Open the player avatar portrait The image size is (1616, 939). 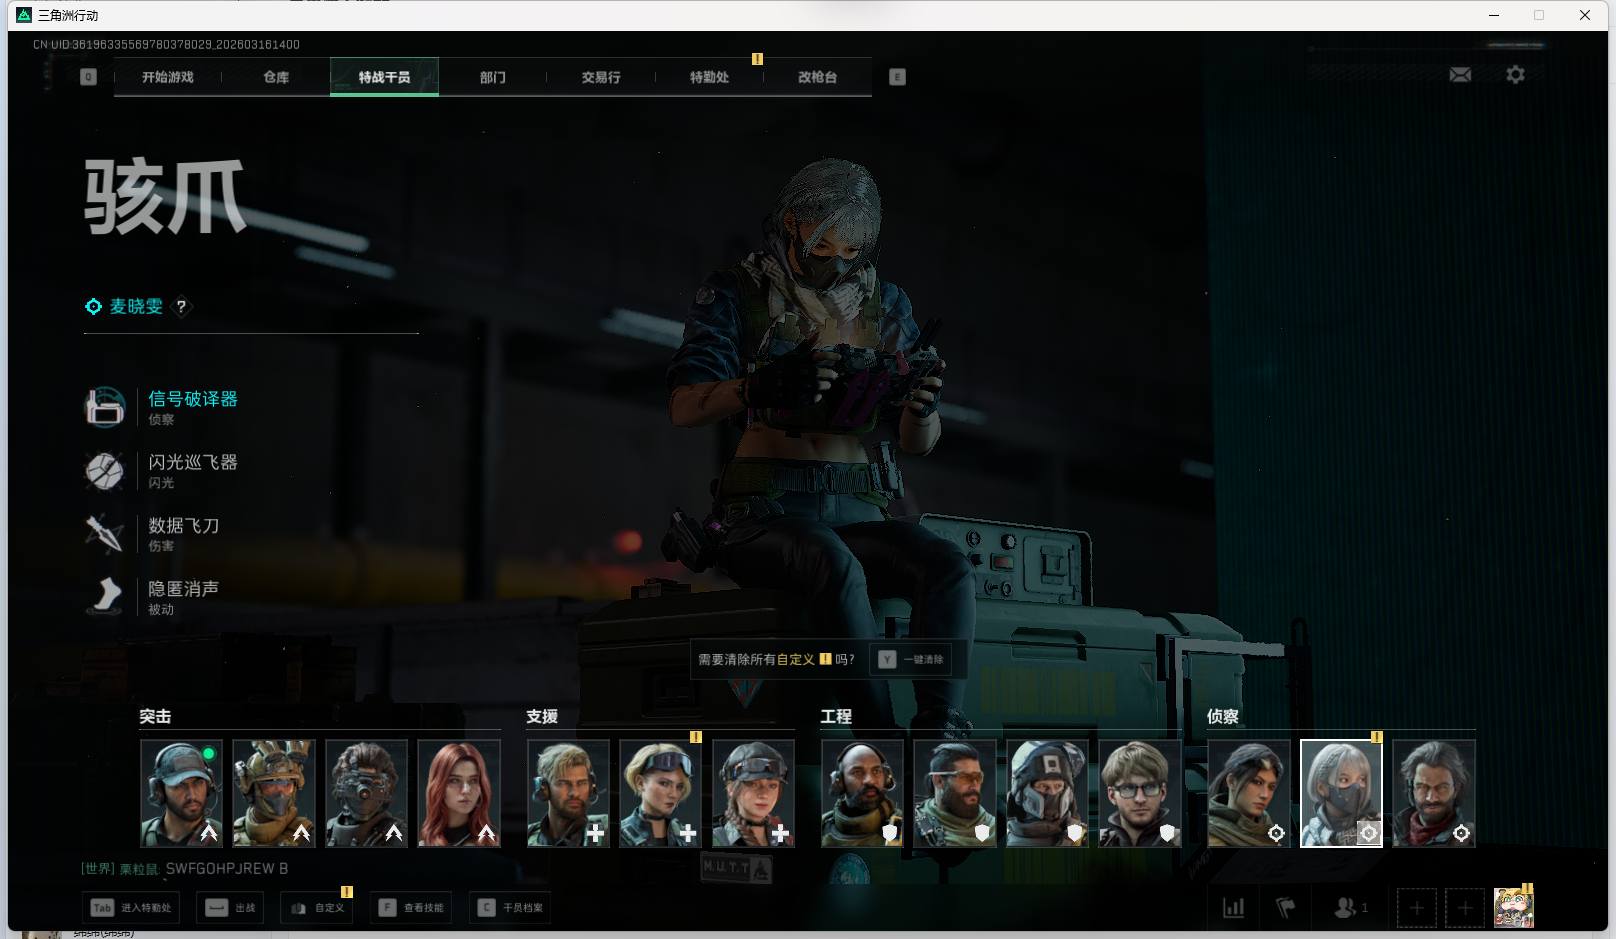[x=1513, y=908]
